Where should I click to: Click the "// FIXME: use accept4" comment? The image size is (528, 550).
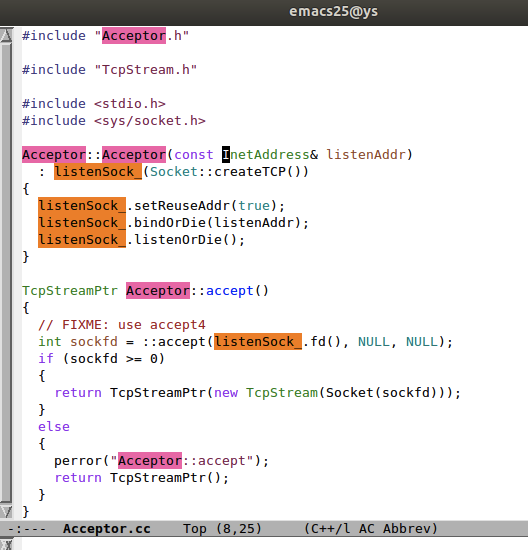point(122,324)
